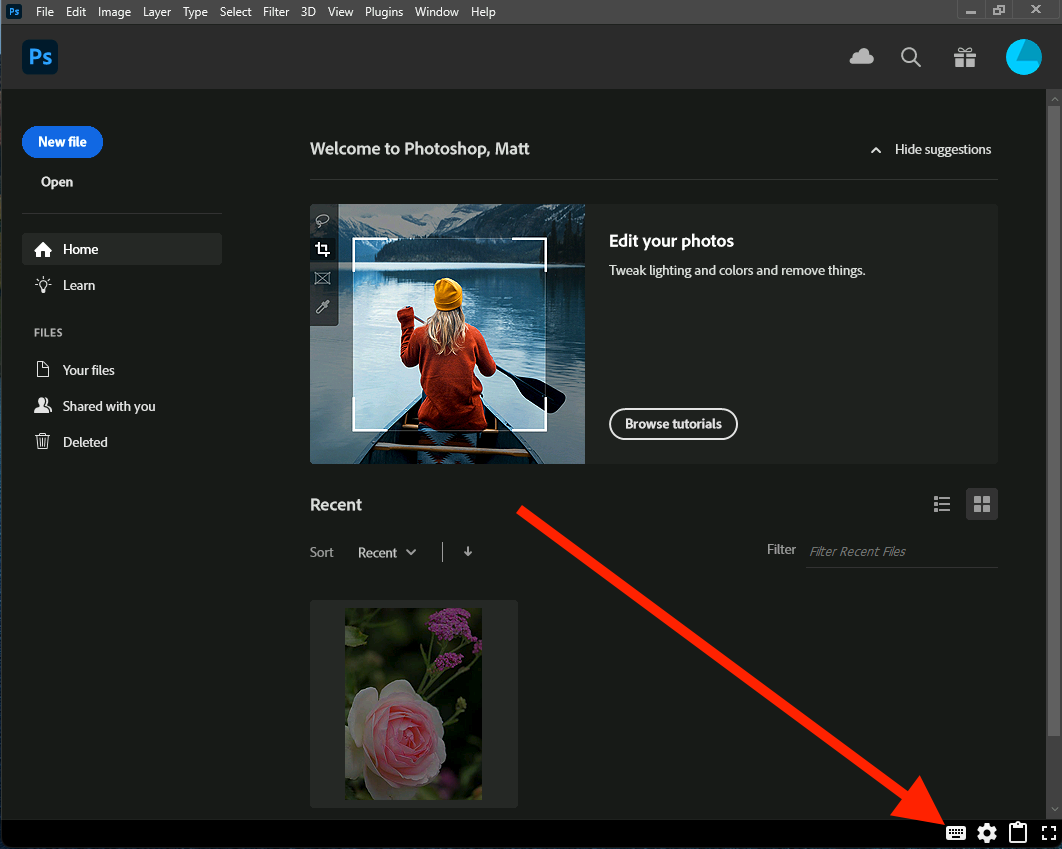Switch recent files to grid view
Image resolution: width=1062 pixels, height=849 pixels.
tap(981, 504)
